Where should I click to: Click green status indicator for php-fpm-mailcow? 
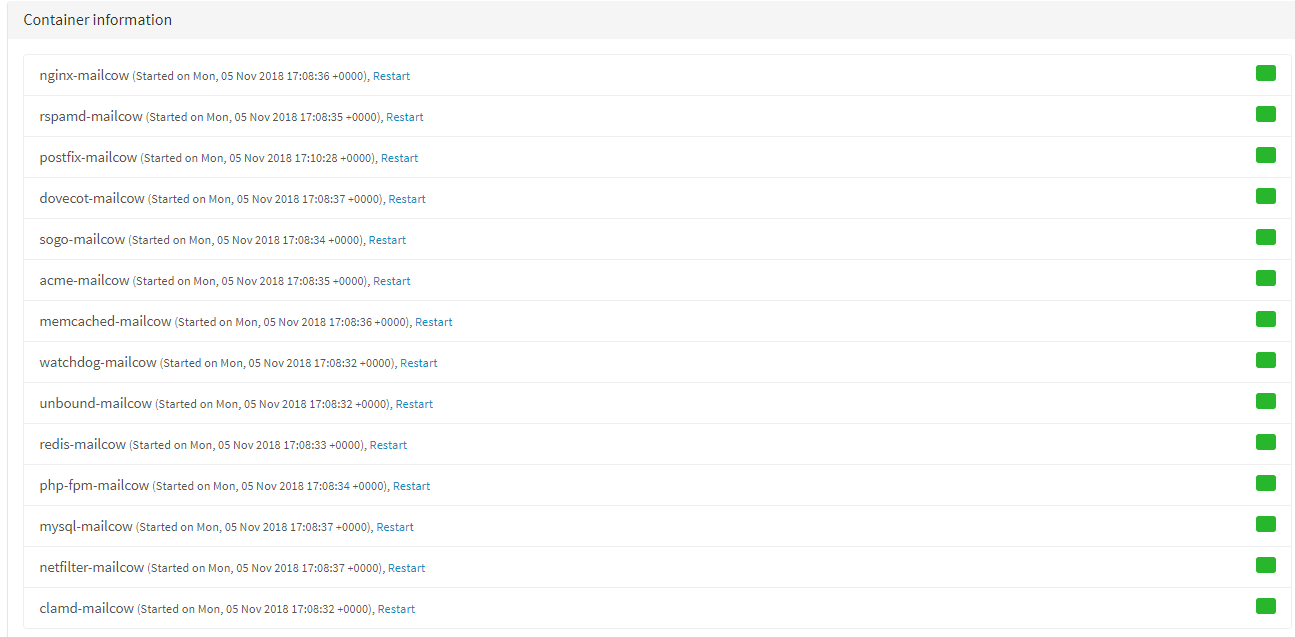[x=1266, y=483]
